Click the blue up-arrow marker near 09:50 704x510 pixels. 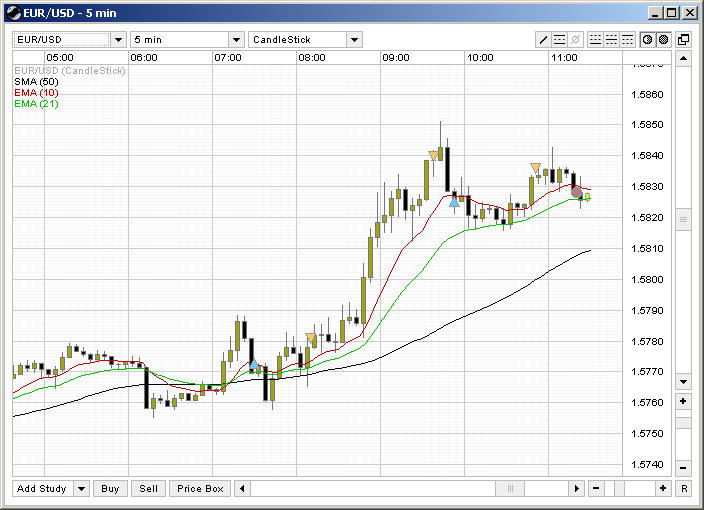click(454, 202)
